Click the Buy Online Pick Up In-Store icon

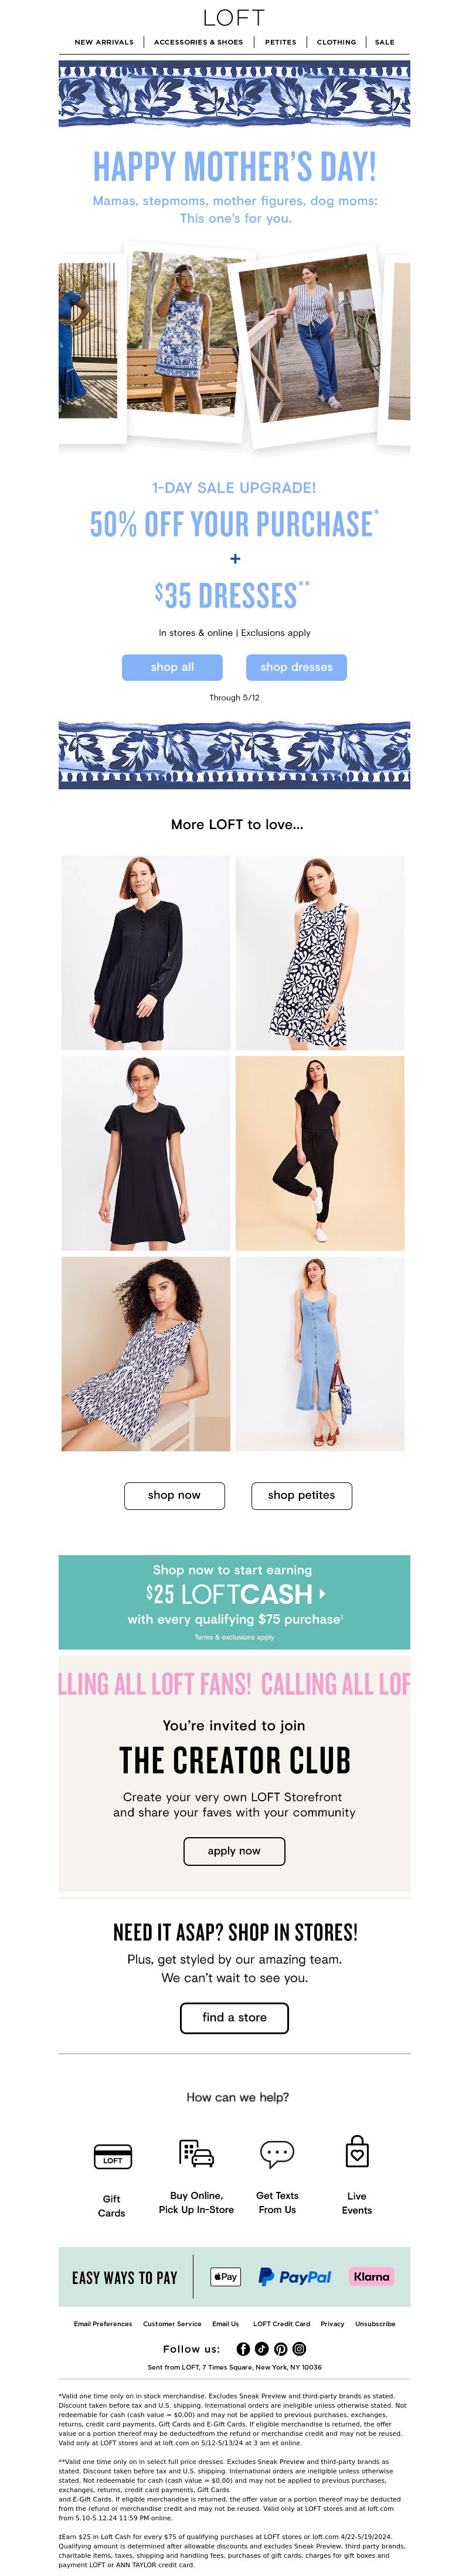[196, 2153]
